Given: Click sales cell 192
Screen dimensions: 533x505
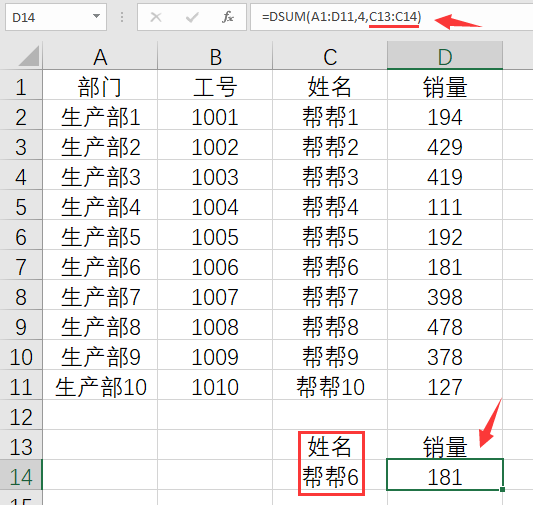Looking at the screenshot, I should (445, 235).
